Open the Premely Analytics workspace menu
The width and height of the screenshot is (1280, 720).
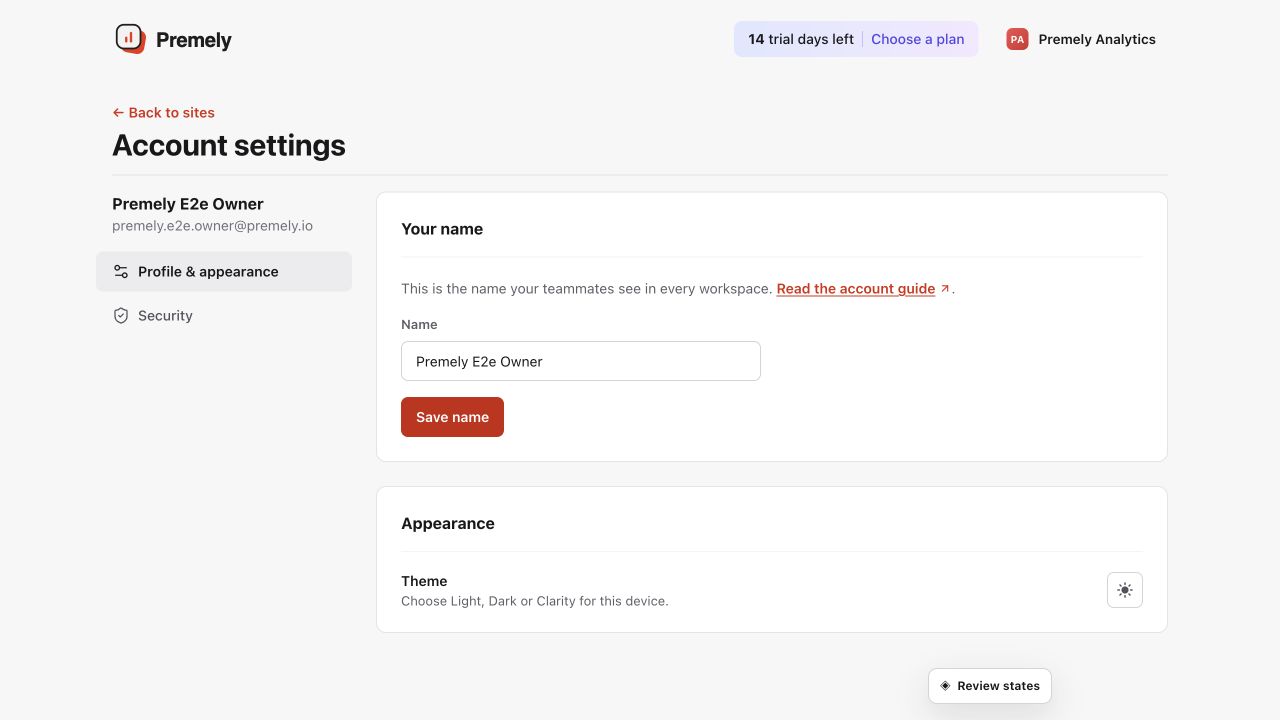(x=1081, y=39)
